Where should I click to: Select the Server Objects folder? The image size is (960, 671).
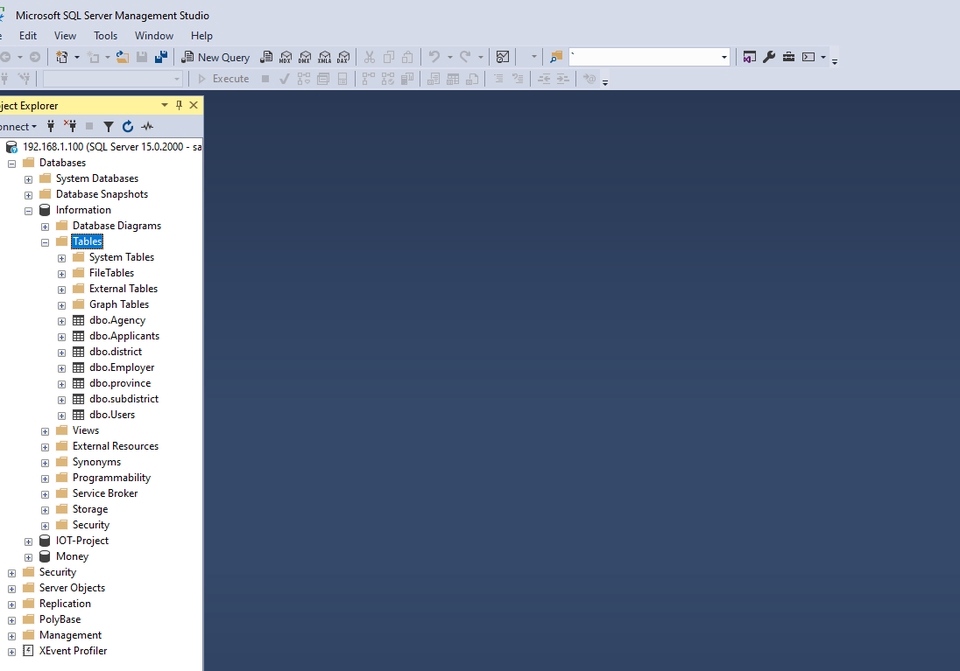[72, 588]
